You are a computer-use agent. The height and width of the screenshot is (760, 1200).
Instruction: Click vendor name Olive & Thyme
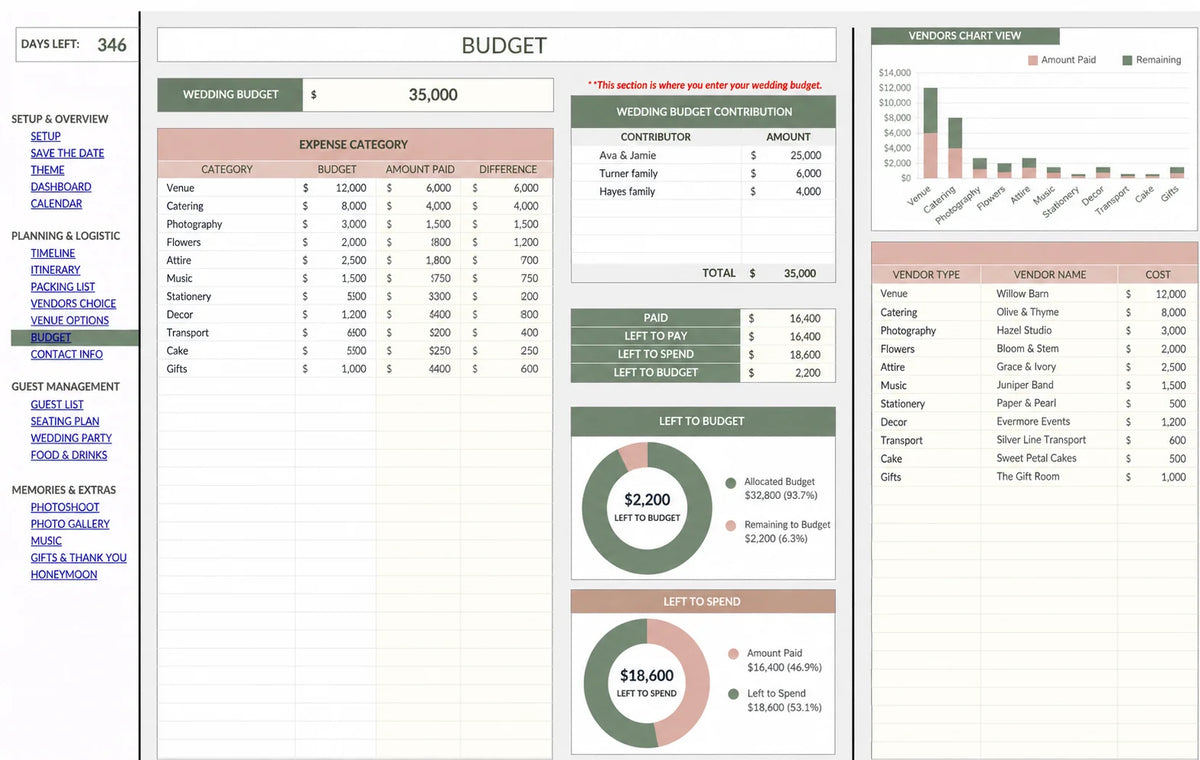1027,312
